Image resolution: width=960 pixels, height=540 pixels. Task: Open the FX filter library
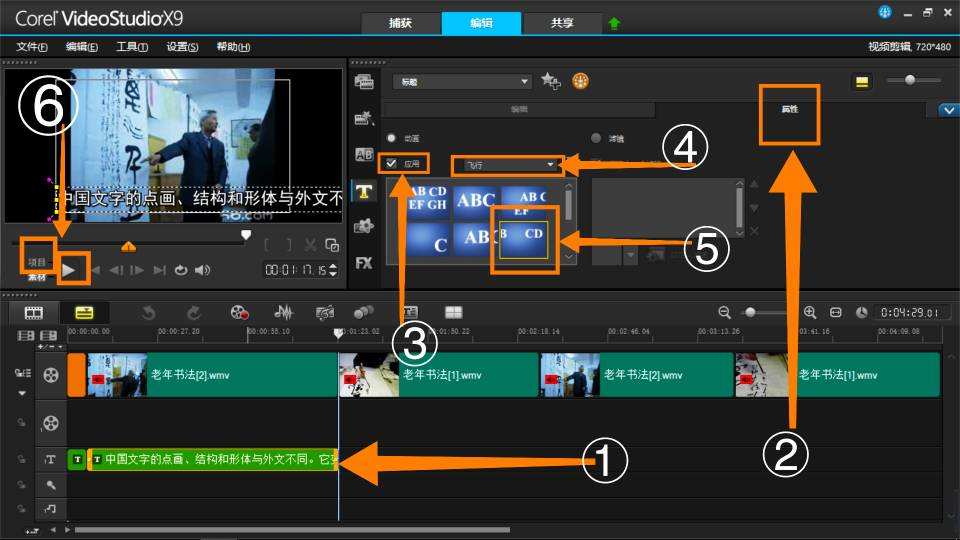364,263
